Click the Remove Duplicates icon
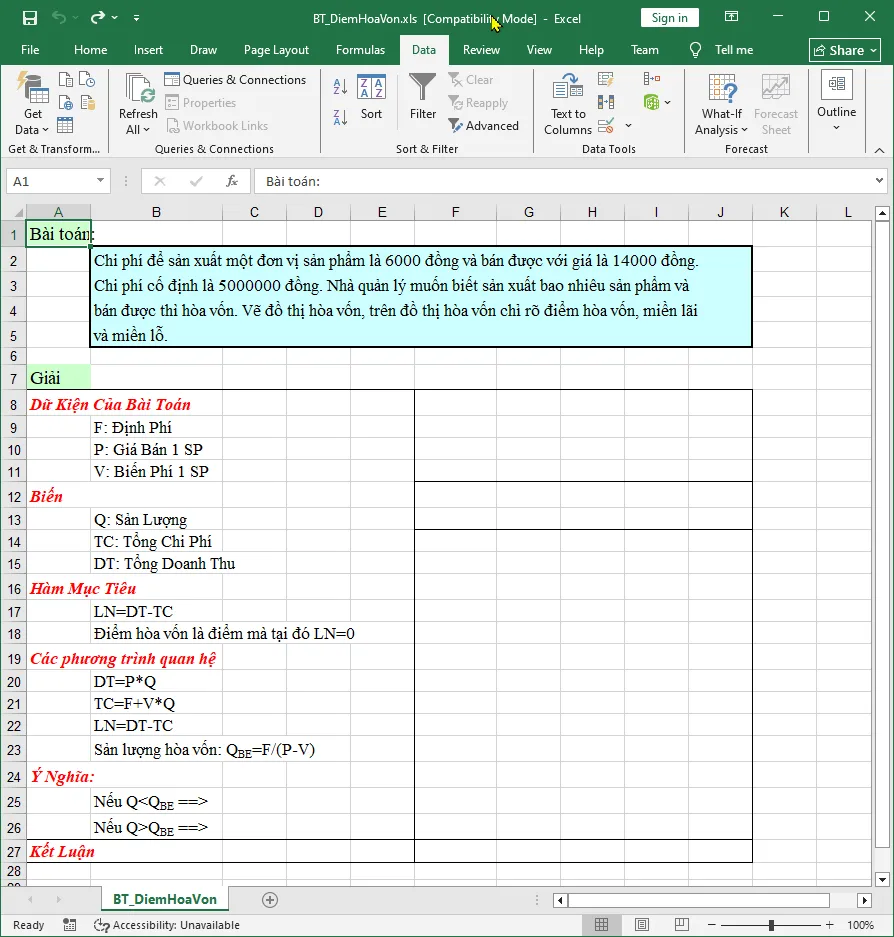This screenshot has height=937, width=894. (x=606, y=102)
